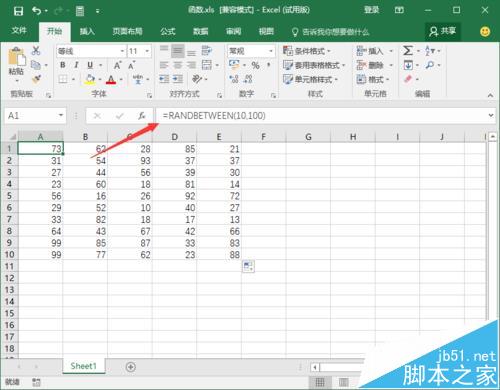
Task: Click the red font color swatch
Action: [111, 79]
